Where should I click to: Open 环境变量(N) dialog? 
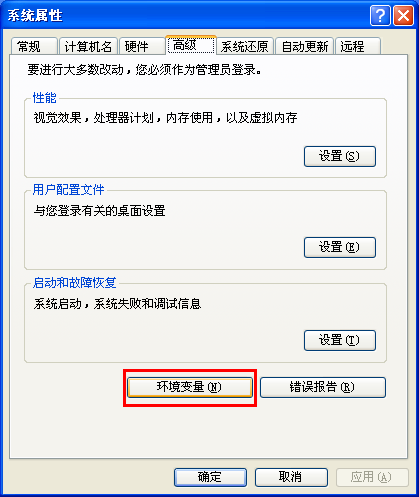pos(190,387)
